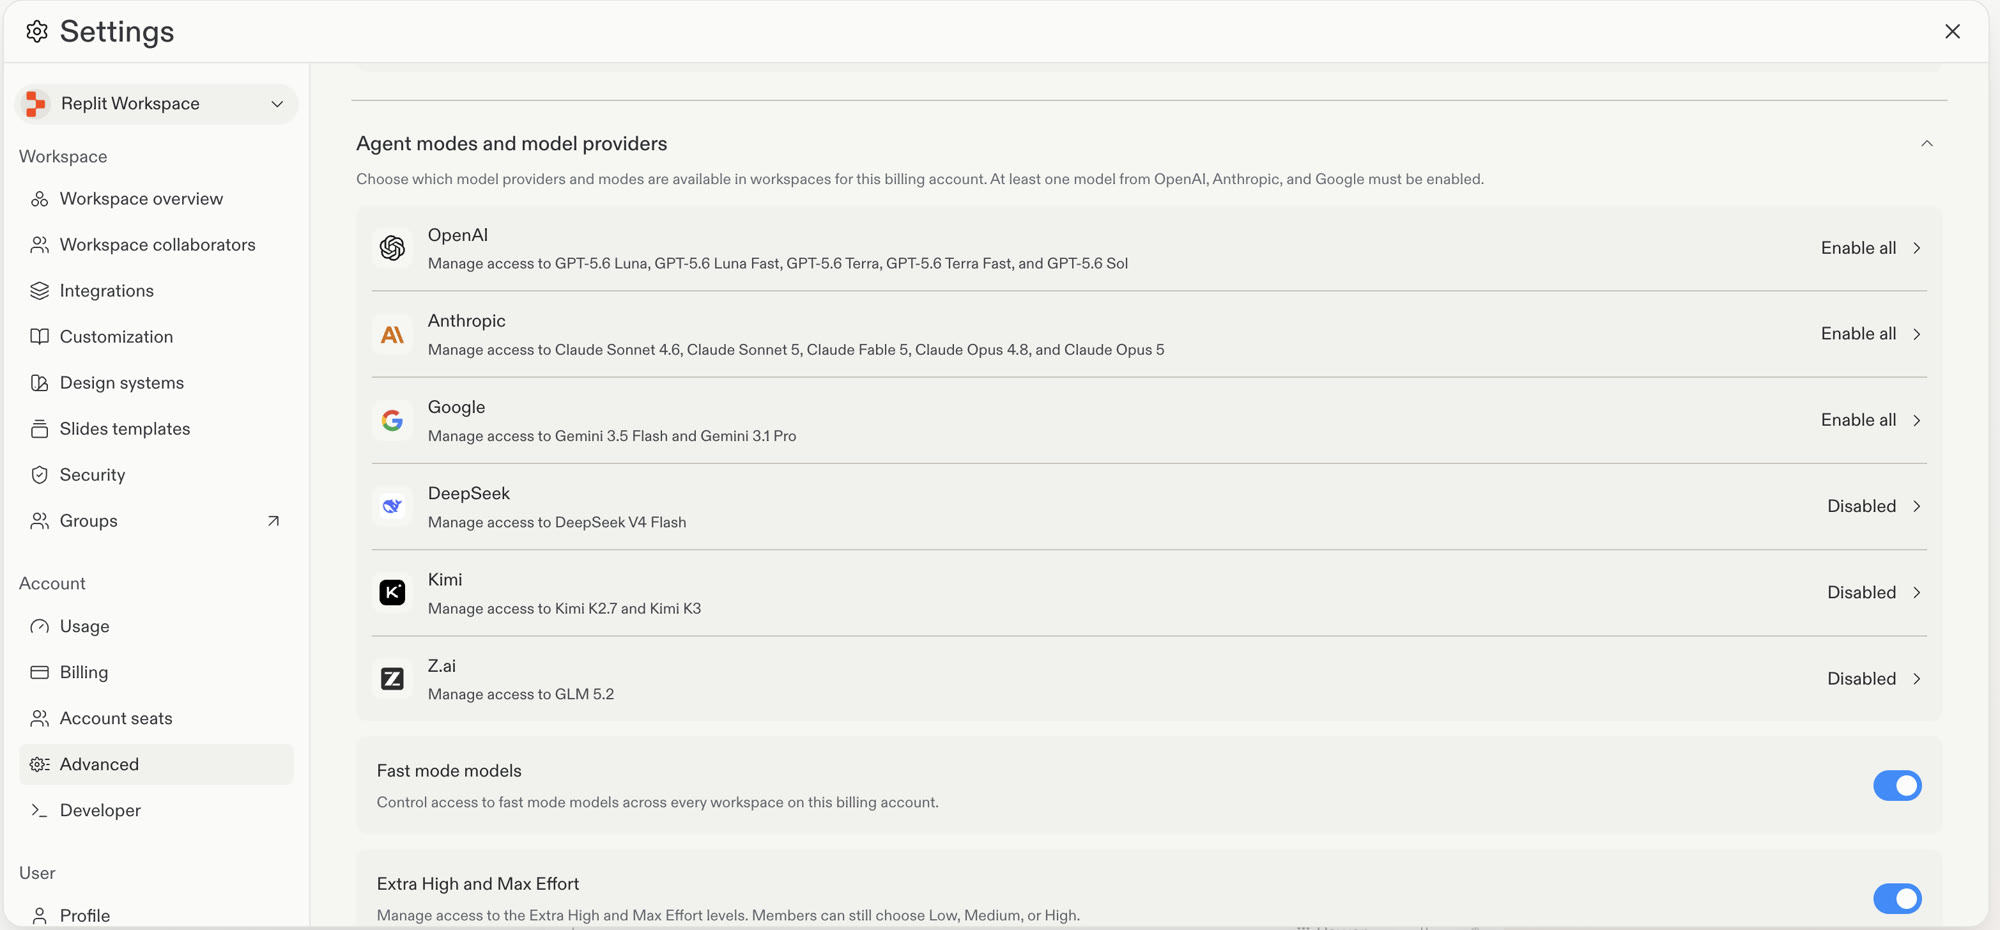Image resolution: width=2000 pixels, height=930 pixels.
Task: Click the Google logo icon
Action: coord(392,420)
